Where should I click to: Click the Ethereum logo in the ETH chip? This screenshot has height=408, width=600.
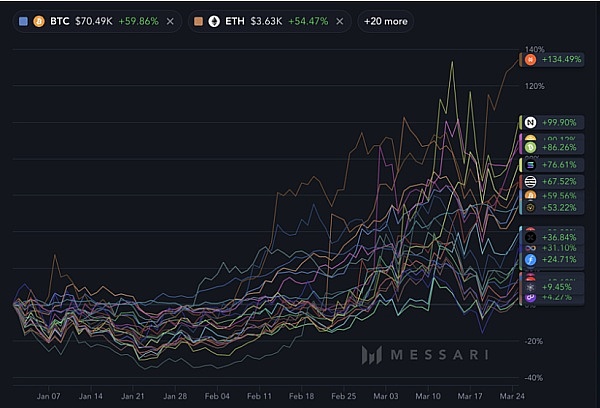tap(214, 21)
